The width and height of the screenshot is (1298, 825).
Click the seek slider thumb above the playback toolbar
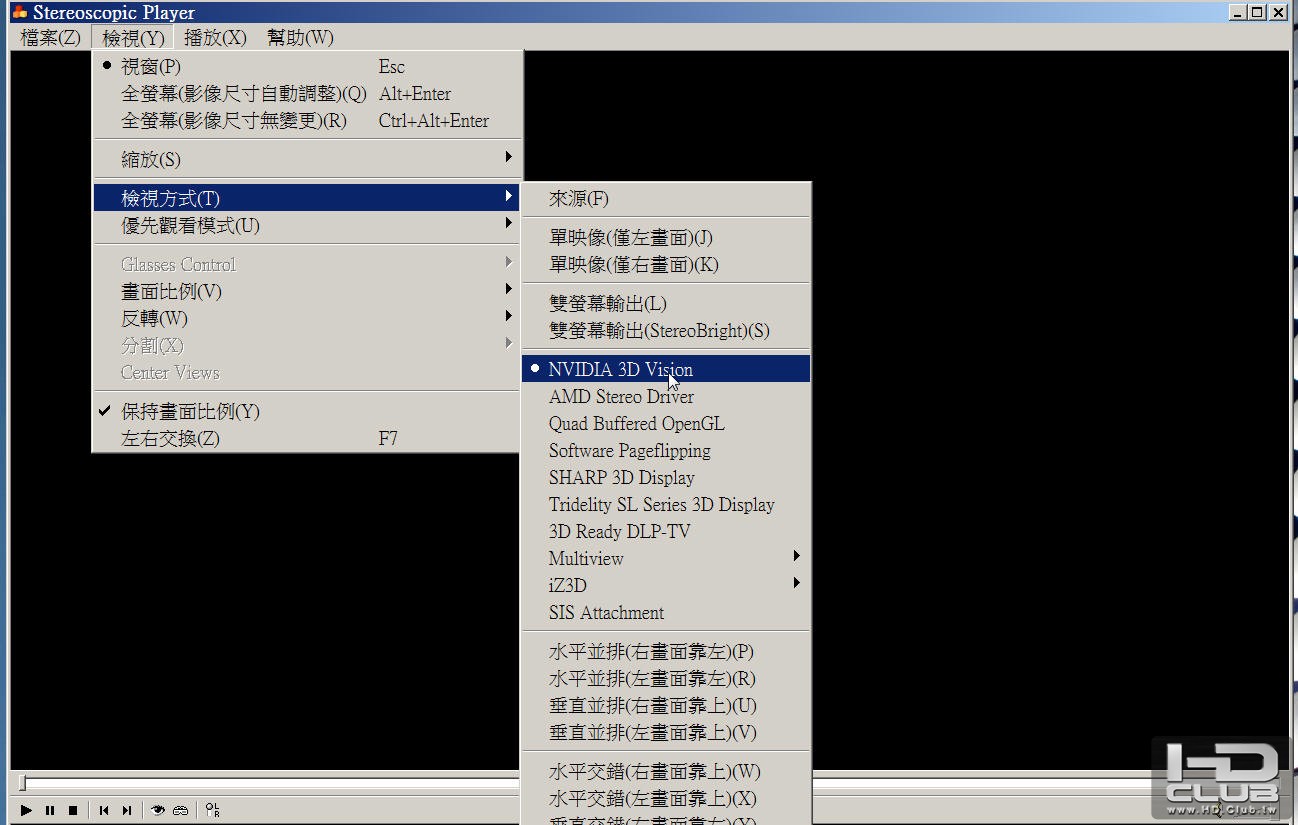coord(22,782)
